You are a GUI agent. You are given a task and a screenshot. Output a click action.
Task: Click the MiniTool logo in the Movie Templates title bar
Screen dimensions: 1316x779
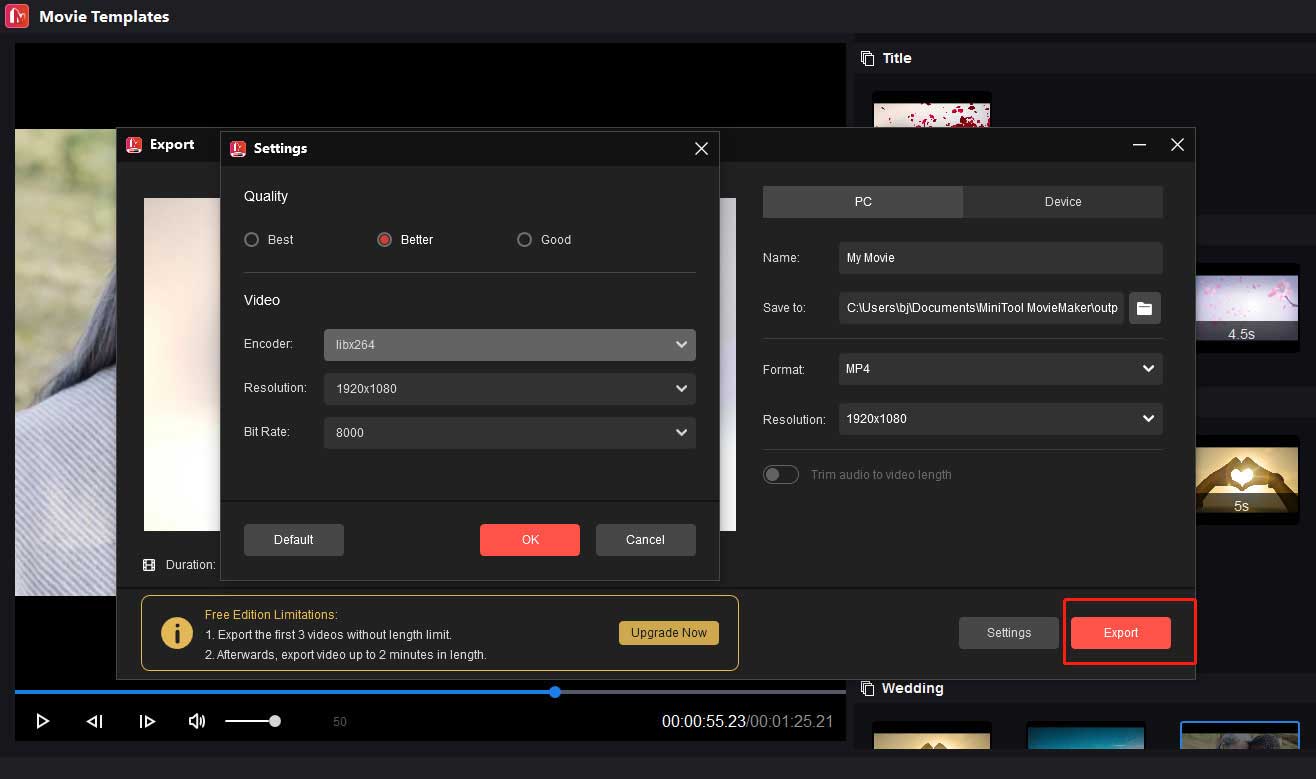click(16, 16)
